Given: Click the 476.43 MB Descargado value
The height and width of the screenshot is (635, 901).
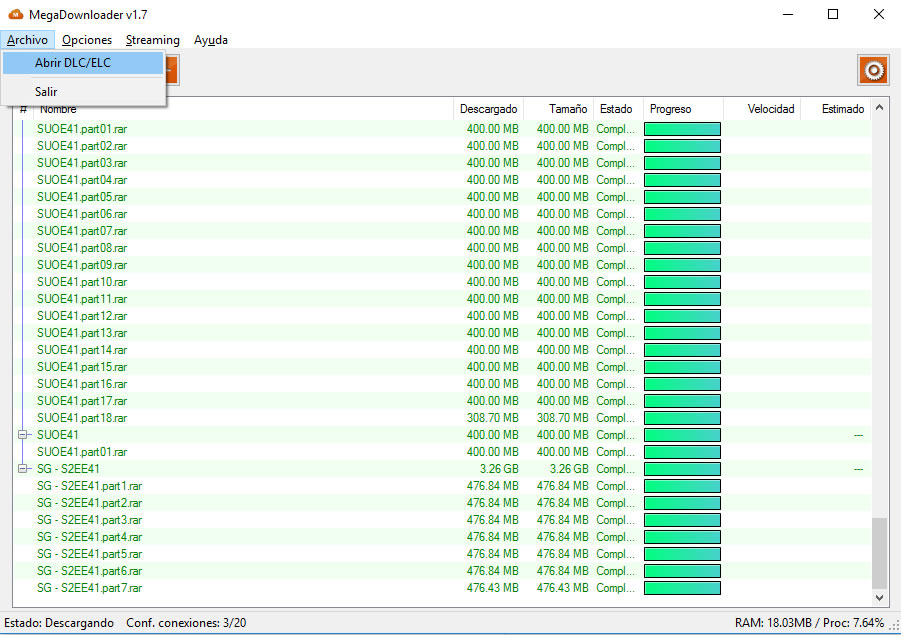Looking at the screenshot, I should [x=492, y=588].
